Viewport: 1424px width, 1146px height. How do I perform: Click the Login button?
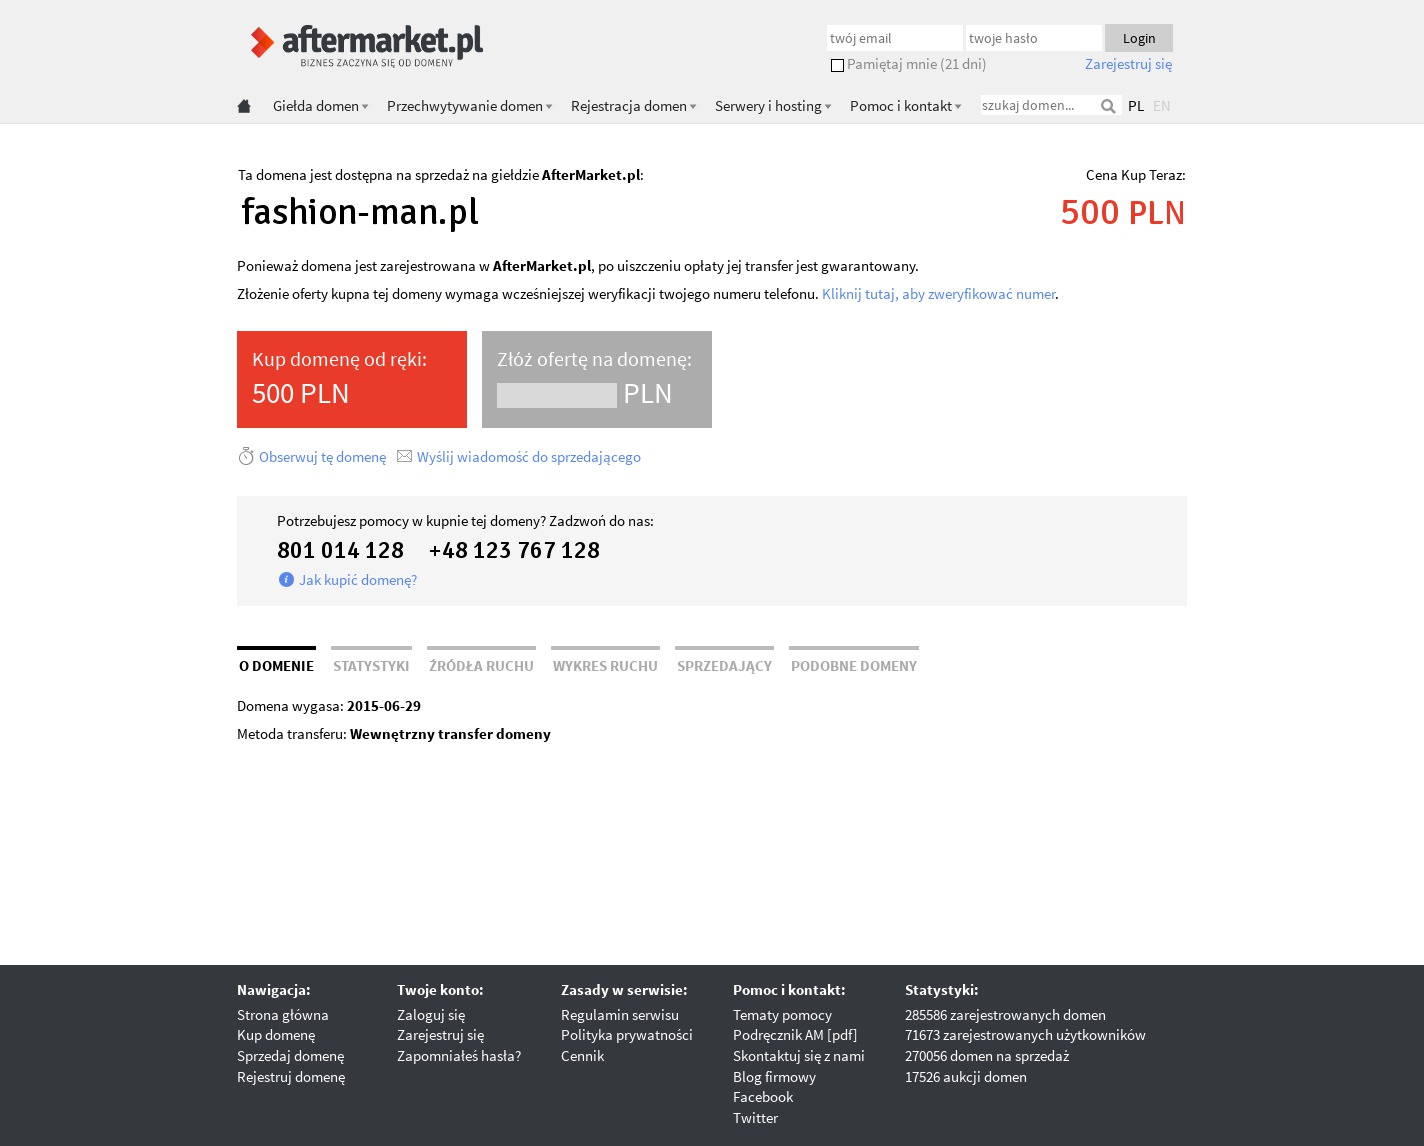click(1139, 38)
